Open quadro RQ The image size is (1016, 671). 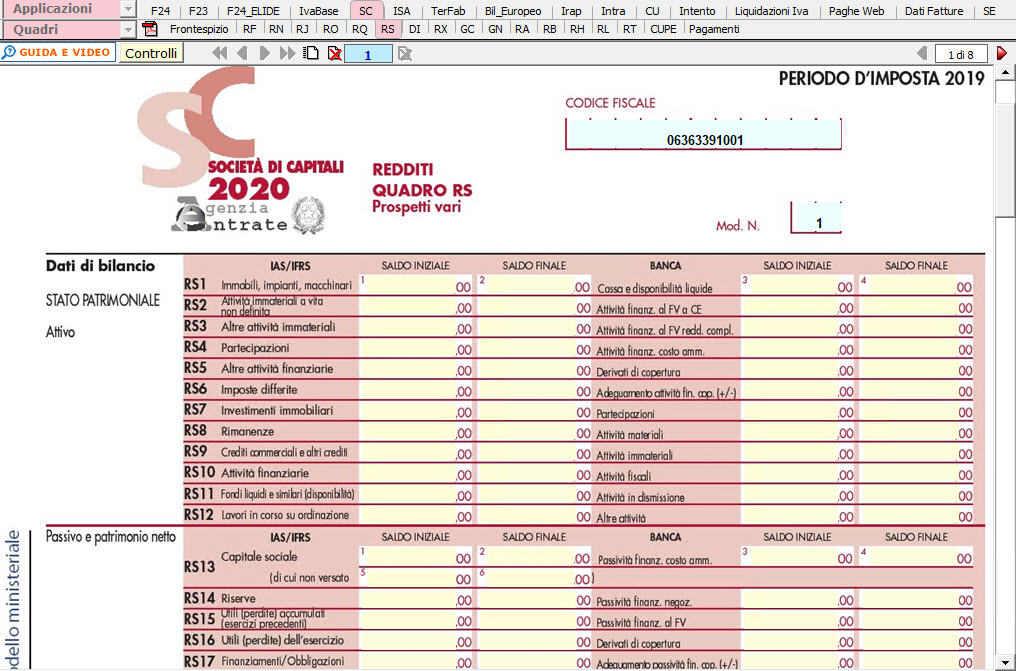(360, 29)
